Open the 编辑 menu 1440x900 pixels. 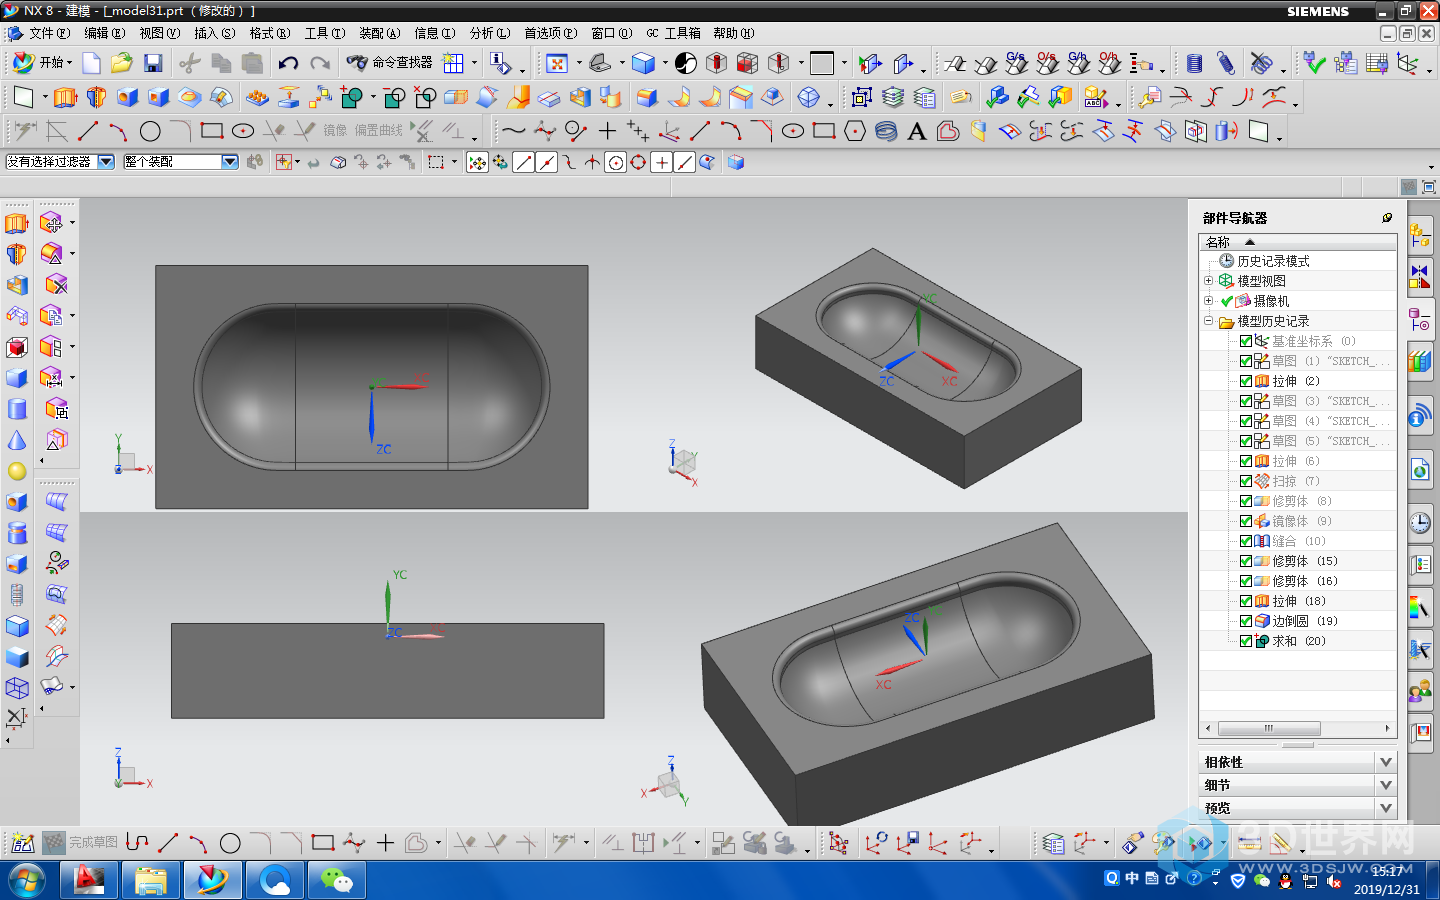pyautogui.click(x=104, y=33)
